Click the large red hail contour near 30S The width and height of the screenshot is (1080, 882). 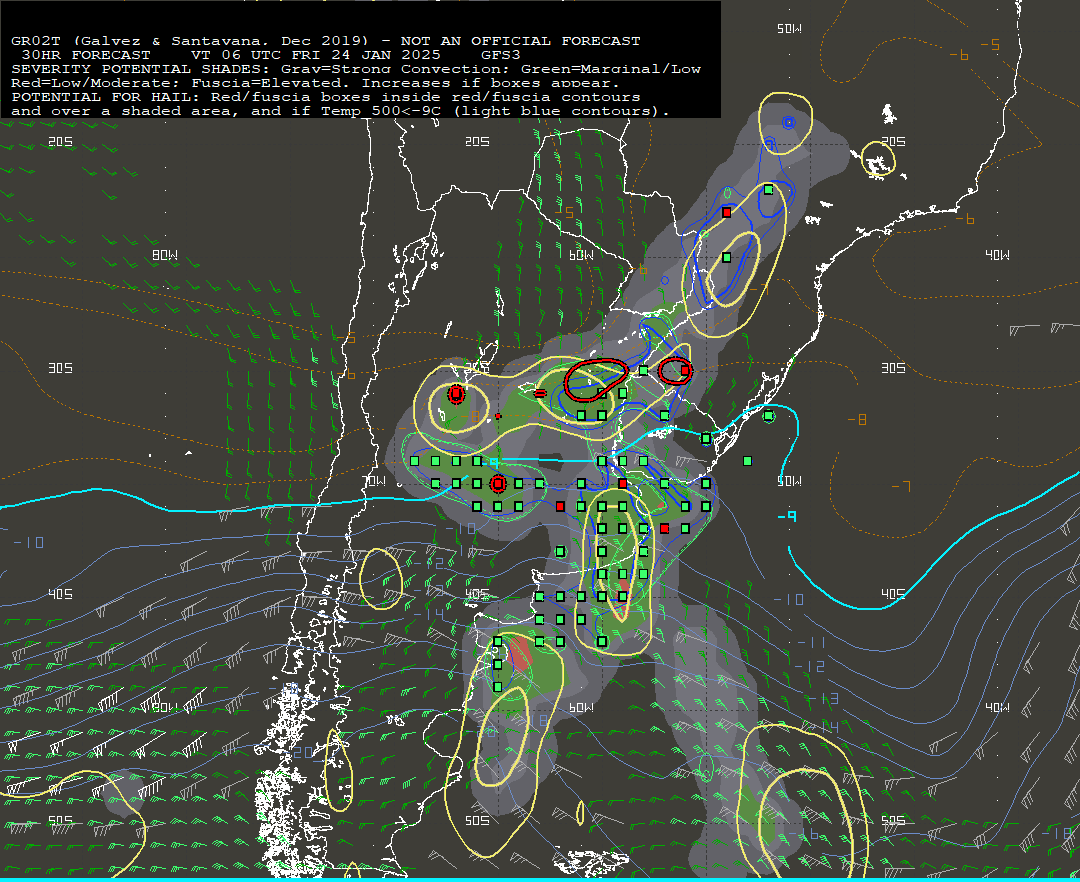click(x=596, y=379)
